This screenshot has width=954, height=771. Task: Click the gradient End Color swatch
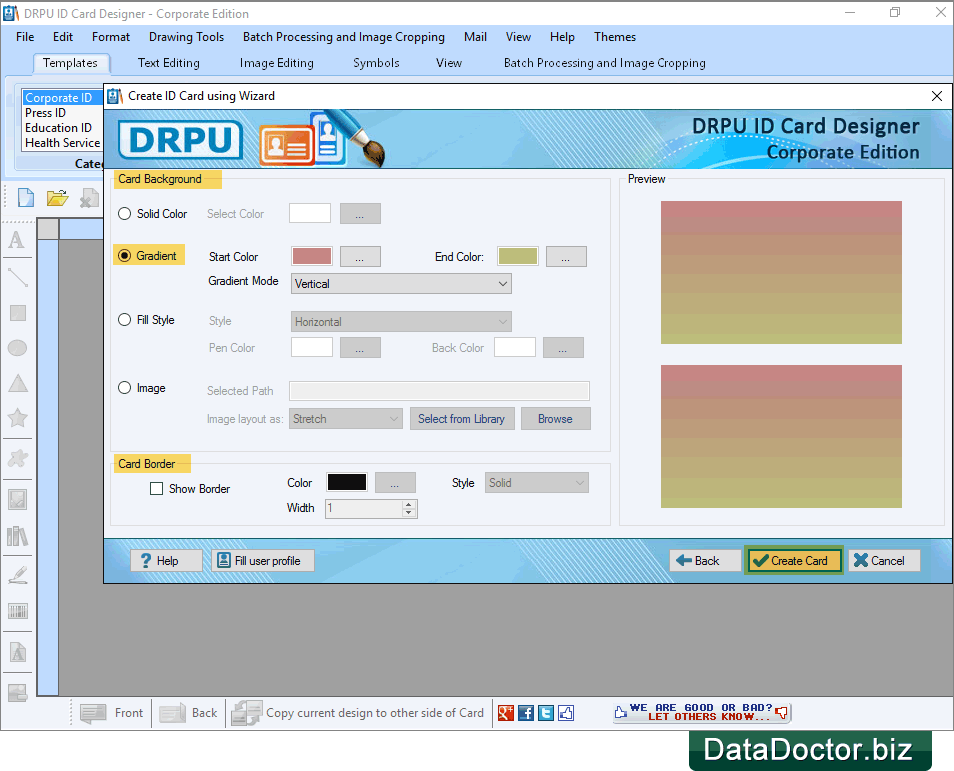tap(518, 256)
